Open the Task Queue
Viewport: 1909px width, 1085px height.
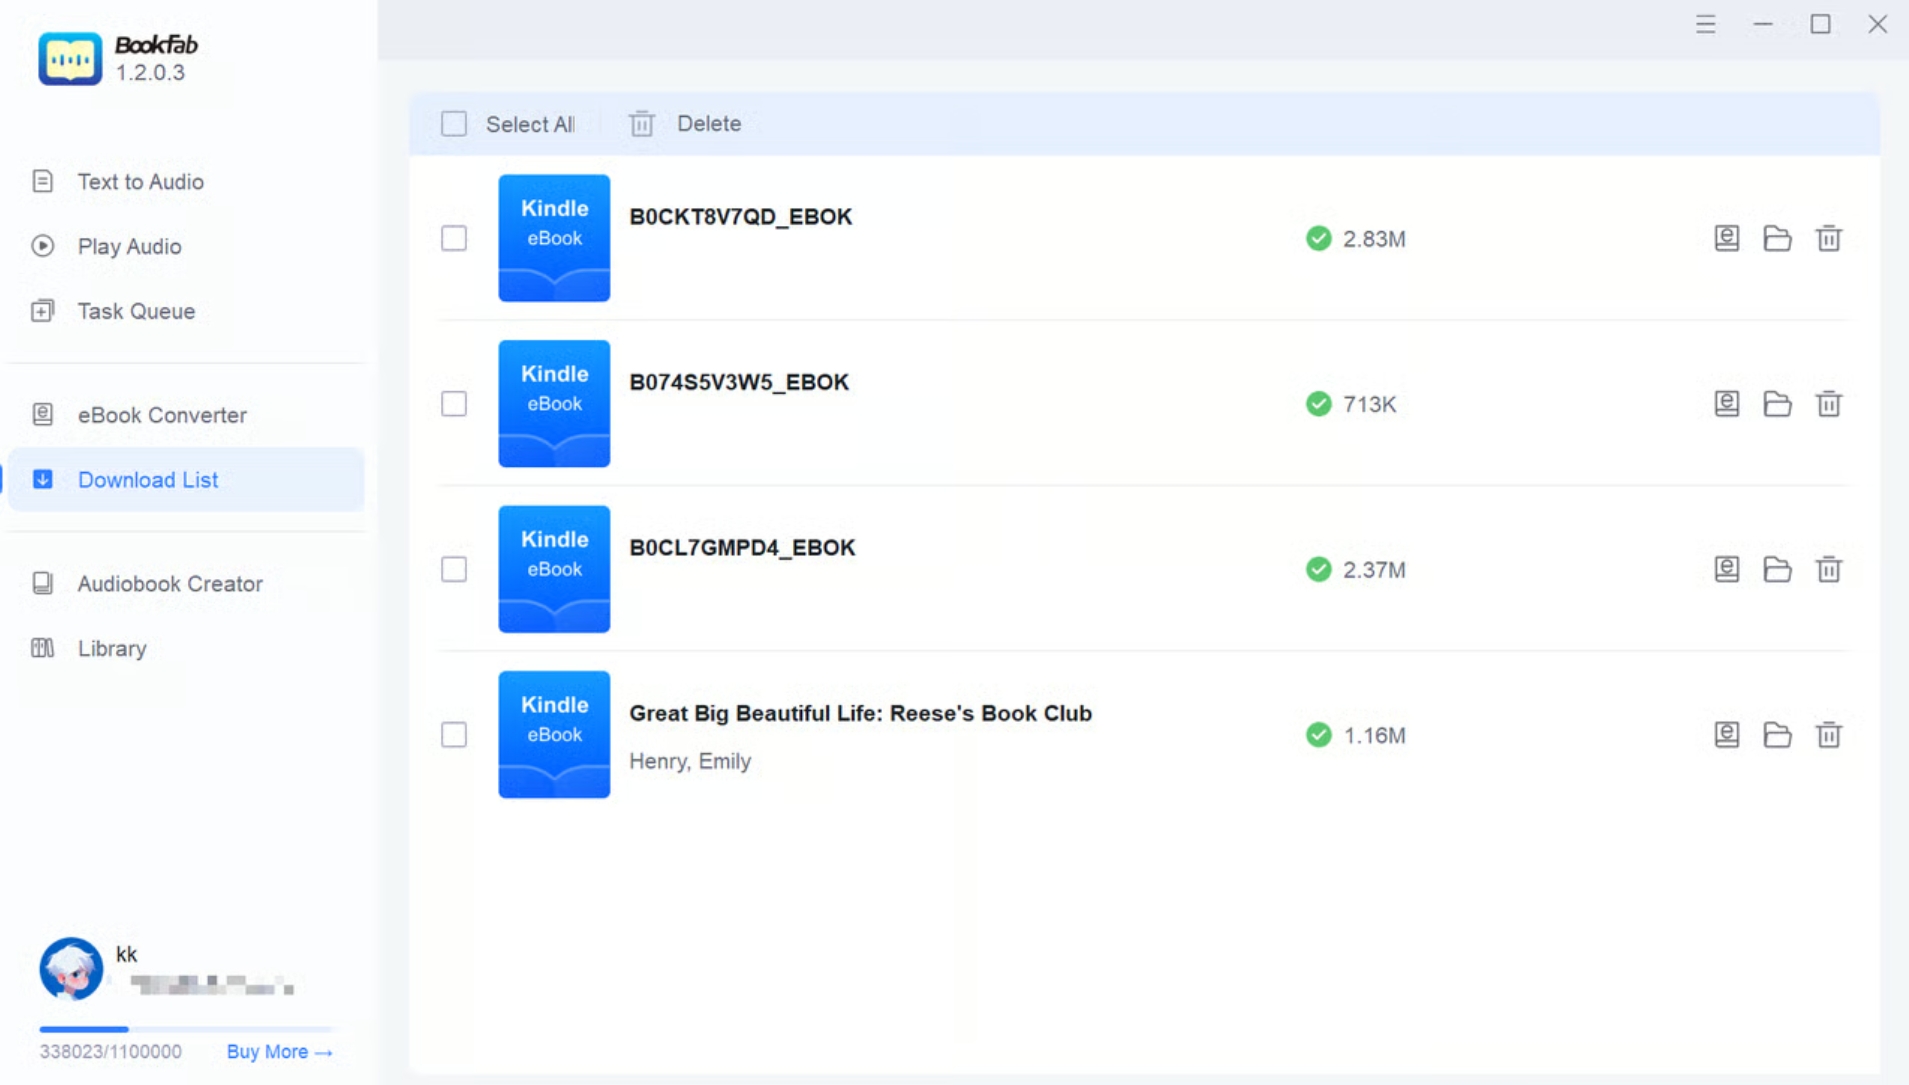[x=135, y=311]
